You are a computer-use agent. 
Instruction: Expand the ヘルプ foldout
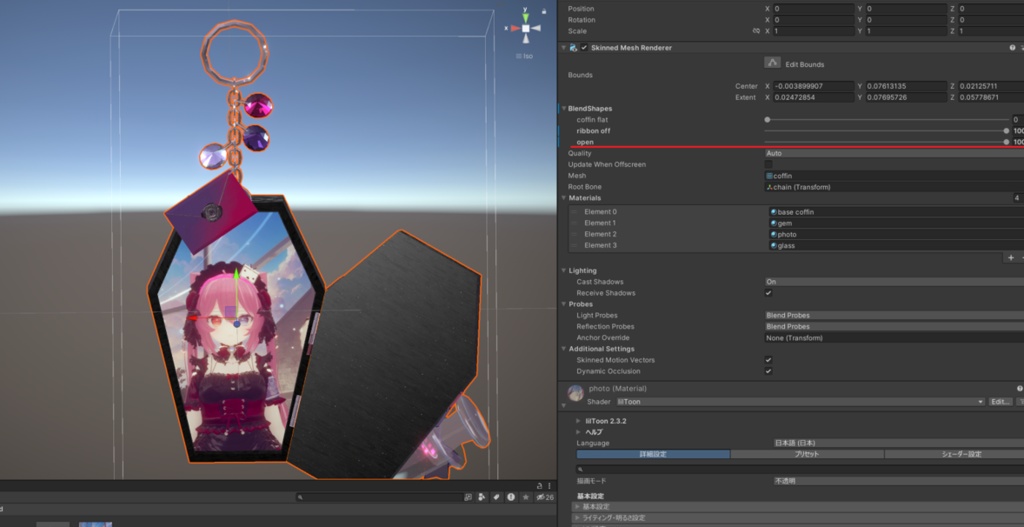pyautogui.click(x=579, y=432)
